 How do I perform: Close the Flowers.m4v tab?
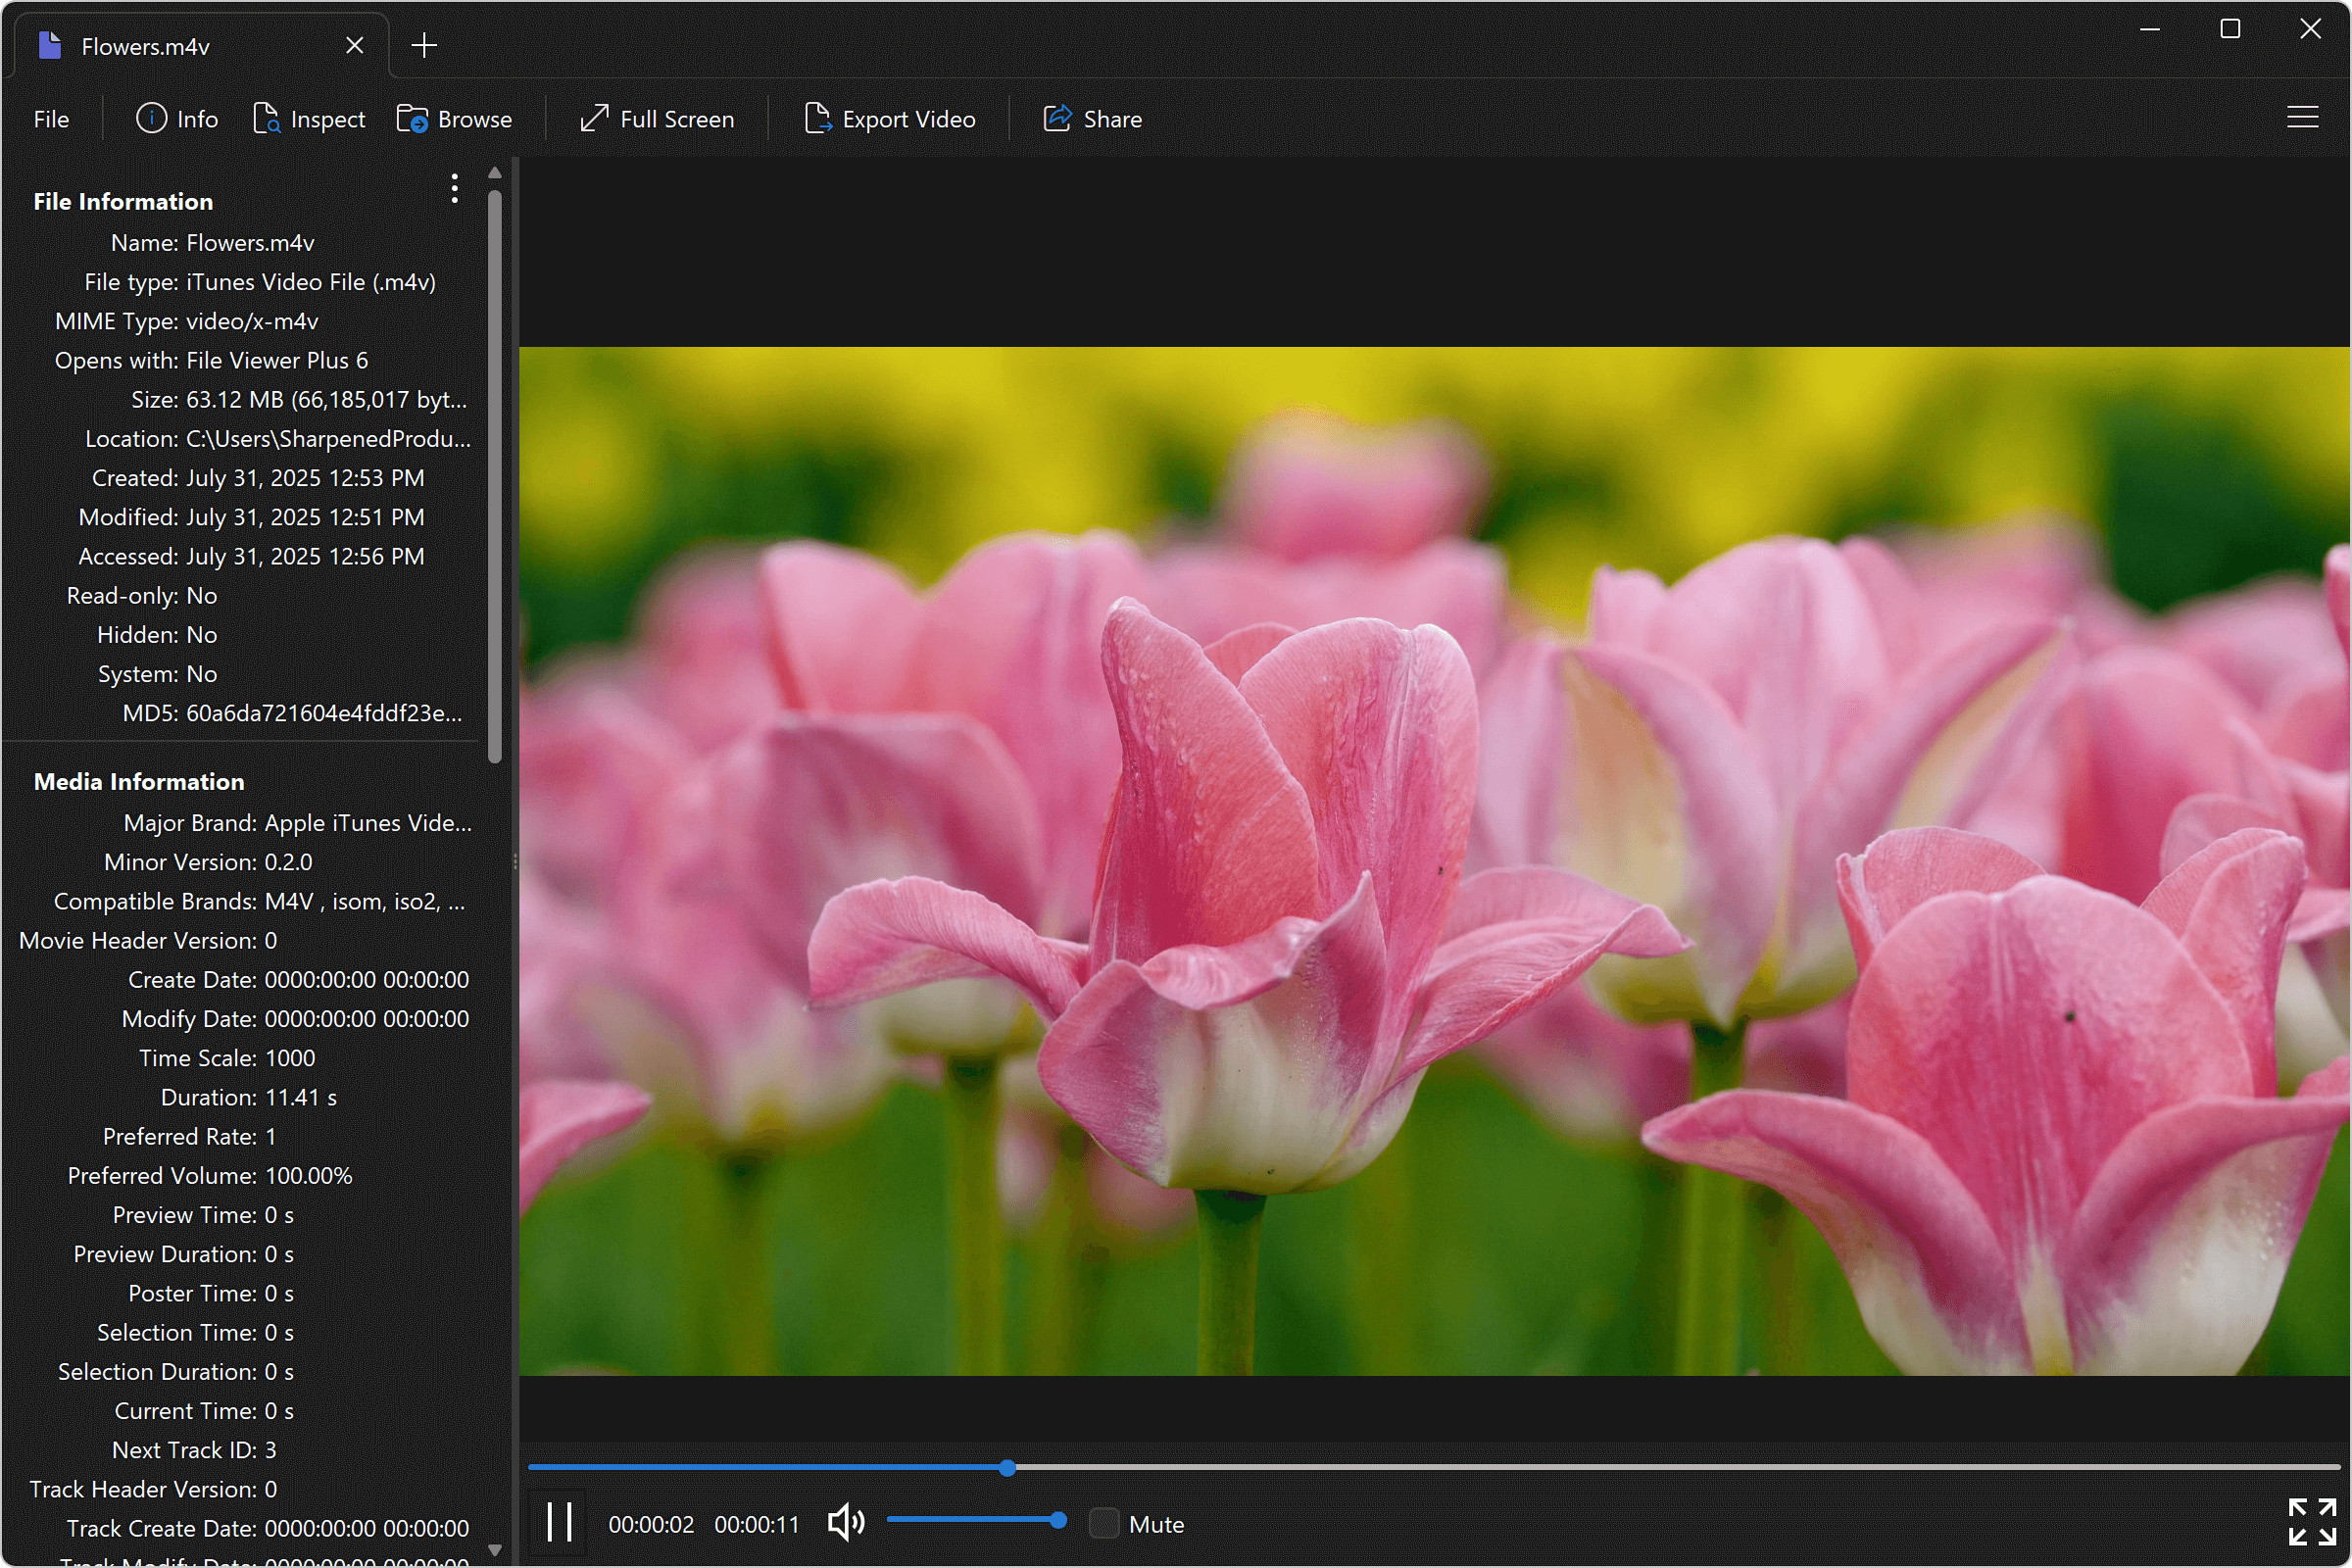[354, 45]
